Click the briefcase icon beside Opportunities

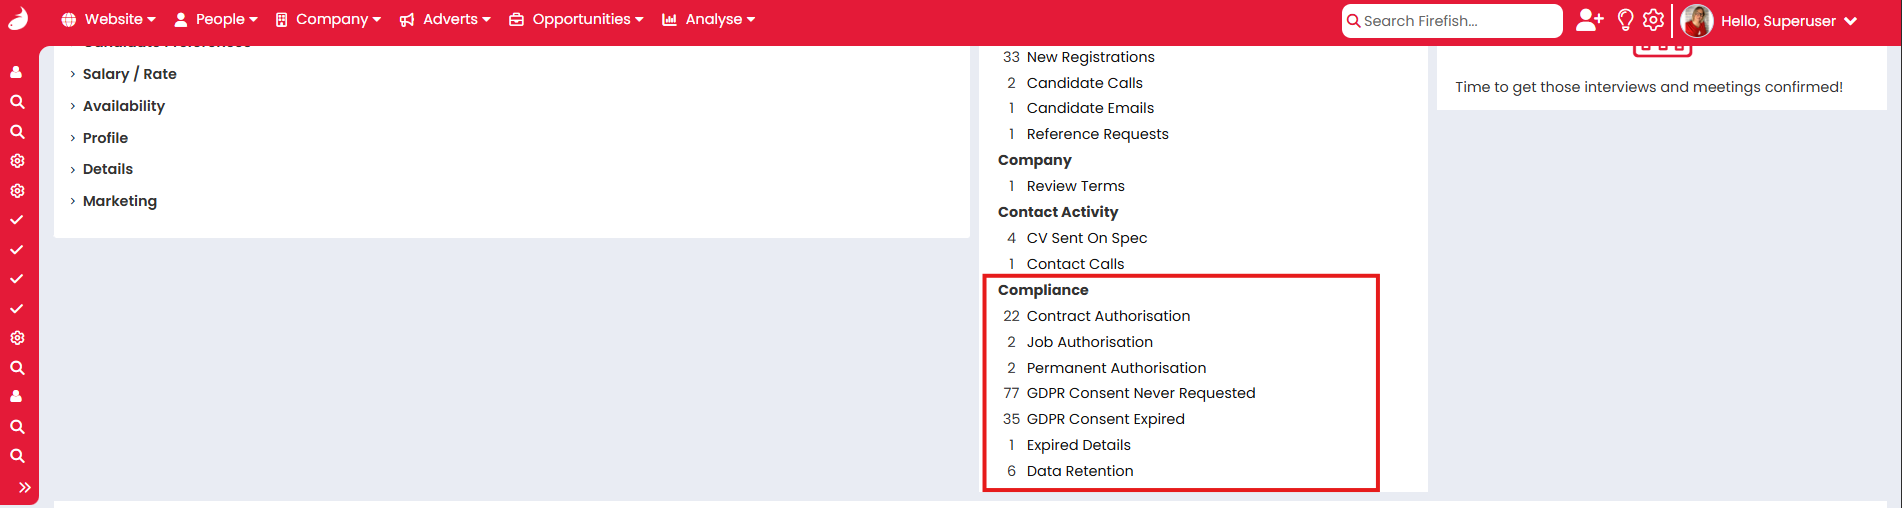point(516,19)
